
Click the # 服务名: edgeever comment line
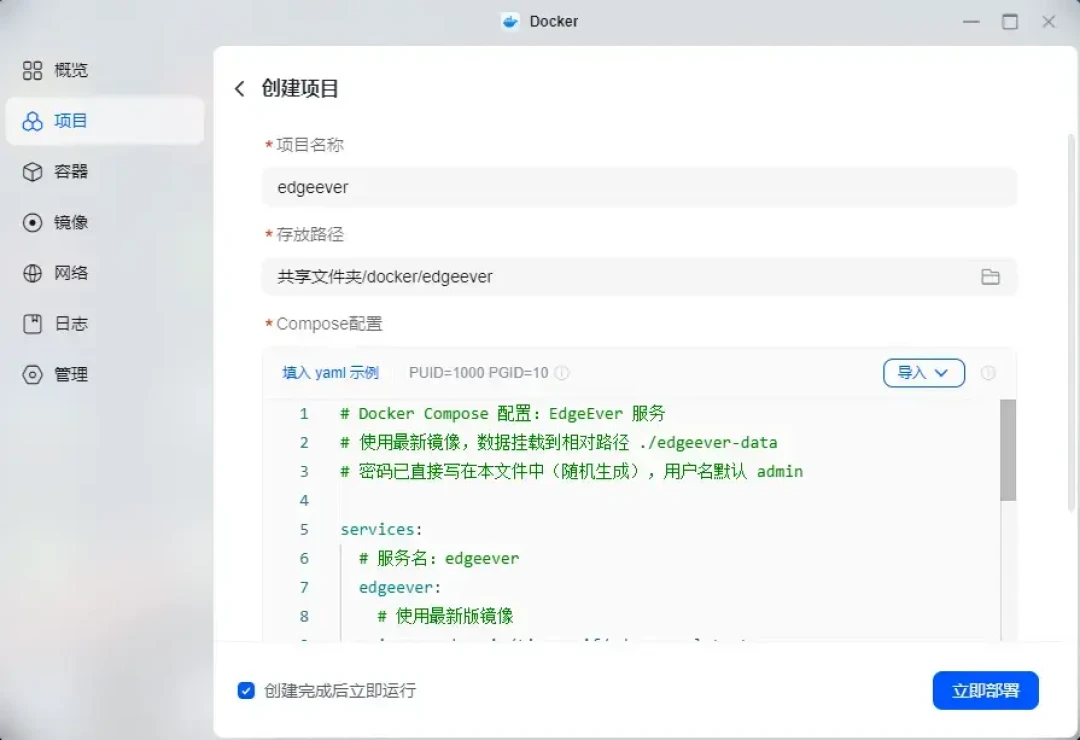tap(439, 558)
